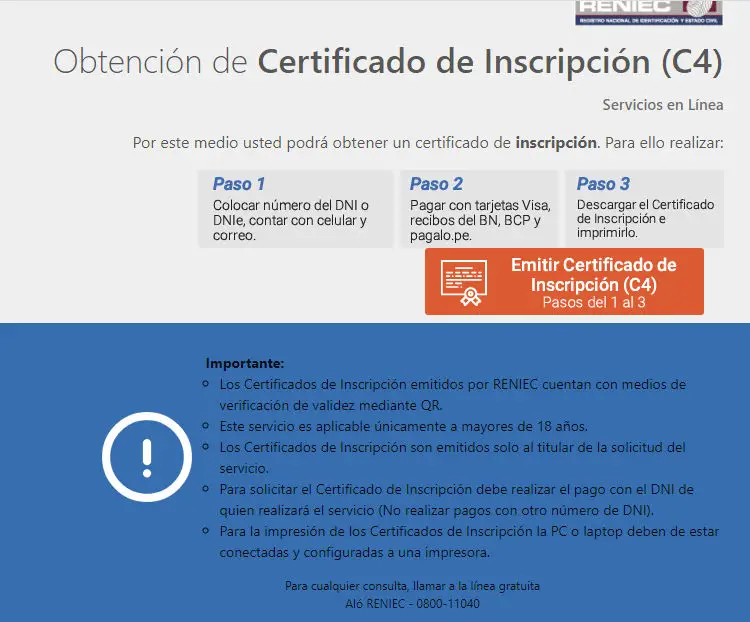
Task: Click the page title Obtención de Certificado de Inscripción
Action: pyautogui.click(x=388, y=61)
